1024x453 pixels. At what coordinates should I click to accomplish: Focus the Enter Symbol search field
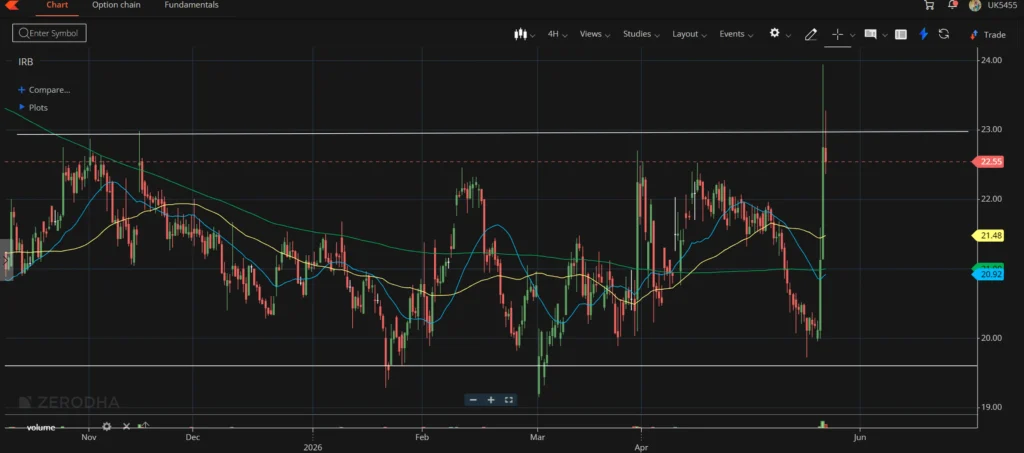click(49, 33)
